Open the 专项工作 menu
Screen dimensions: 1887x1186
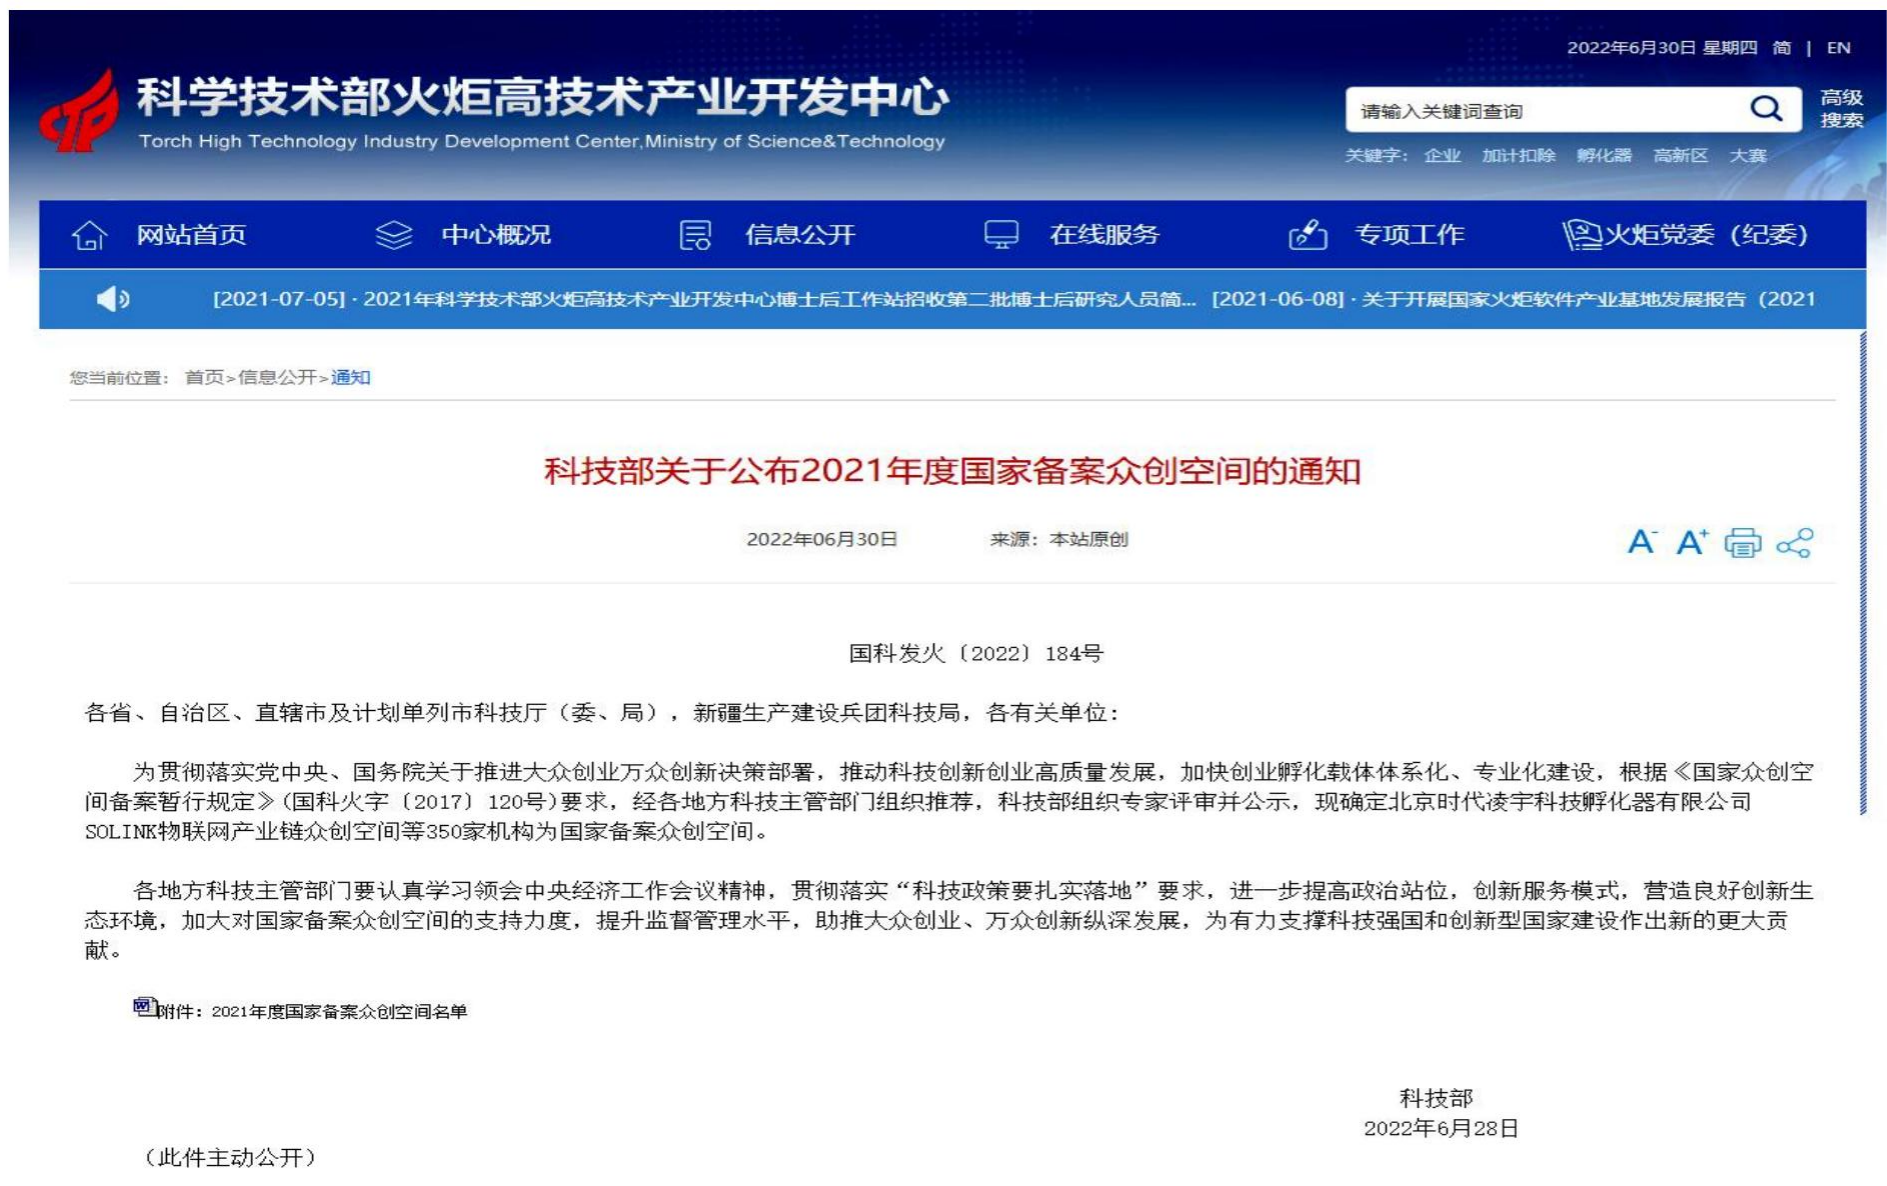(1410, 236)
